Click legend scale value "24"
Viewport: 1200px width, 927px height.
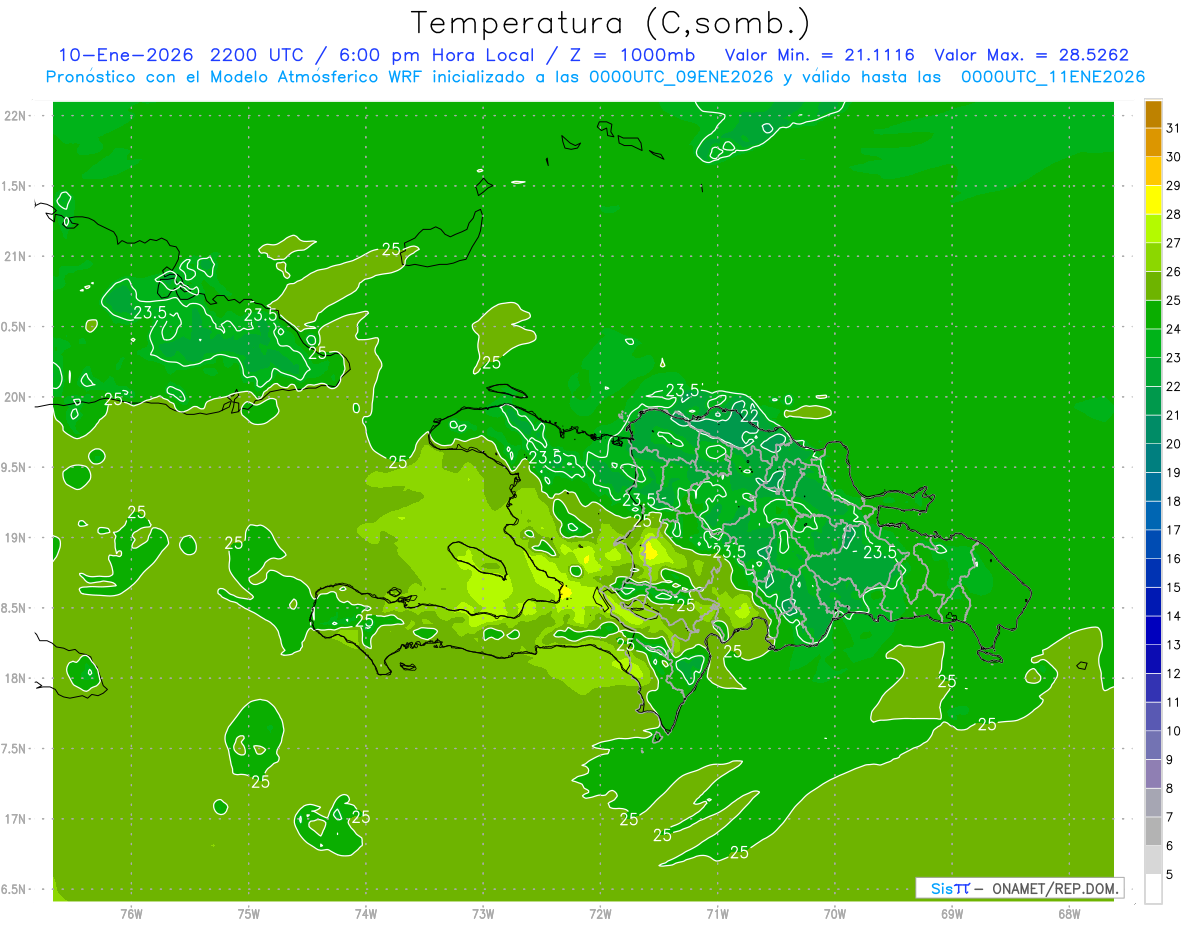pyautogui.click(x=1174, y=329)
